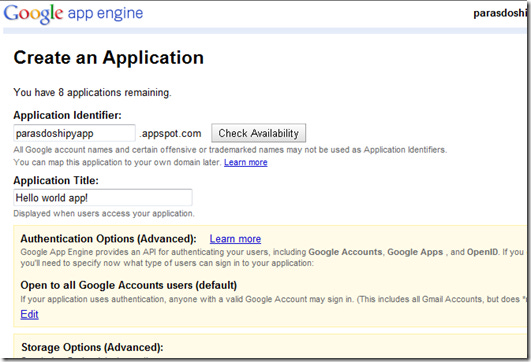This screenshot has height=362, width=531.
Task: Click the 'Storage Options (Advanced):' heading
Action: click(92, 347)
